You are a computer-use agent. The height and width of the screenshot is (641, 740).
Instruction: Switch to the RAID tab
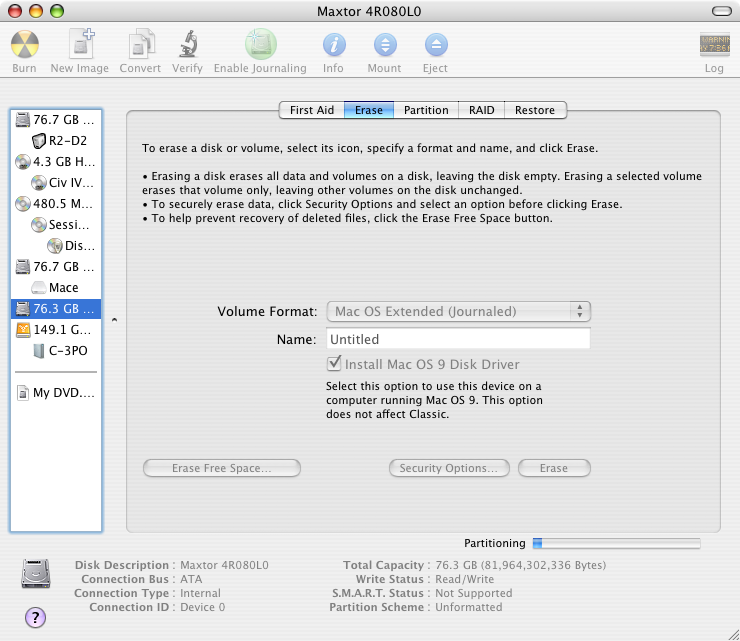pos(481,110)
